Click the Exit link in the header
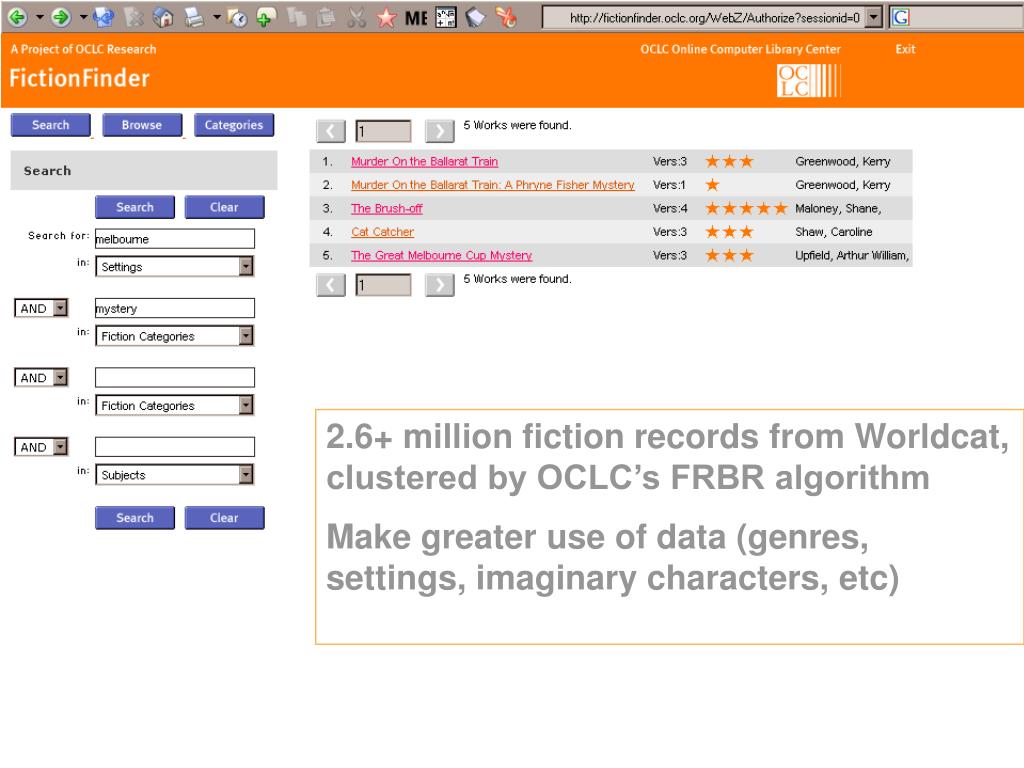The height and width of the screenshot is (768, 1024). point(905,49)
